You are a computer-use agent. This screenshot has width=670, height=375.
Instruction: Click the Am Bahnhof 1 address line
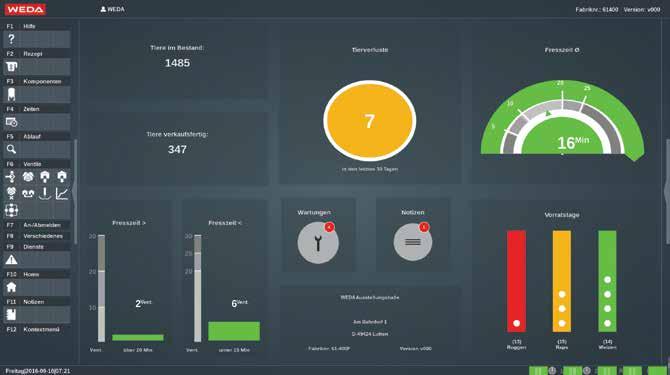click(370, 322)
